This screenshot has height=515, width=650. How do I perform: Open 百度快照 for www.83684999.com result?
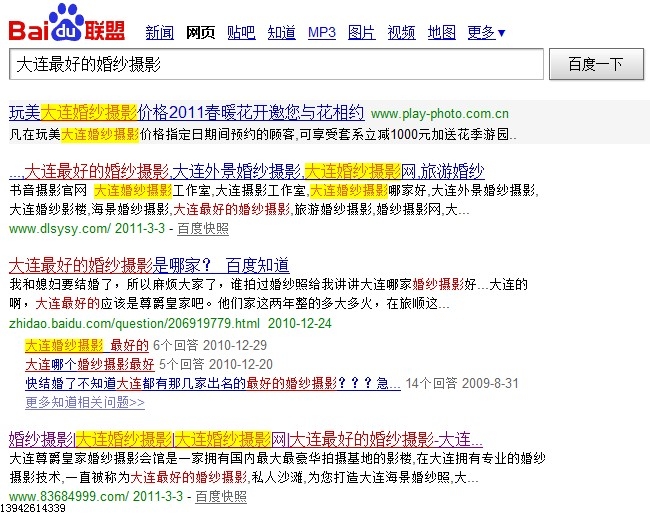221,496
